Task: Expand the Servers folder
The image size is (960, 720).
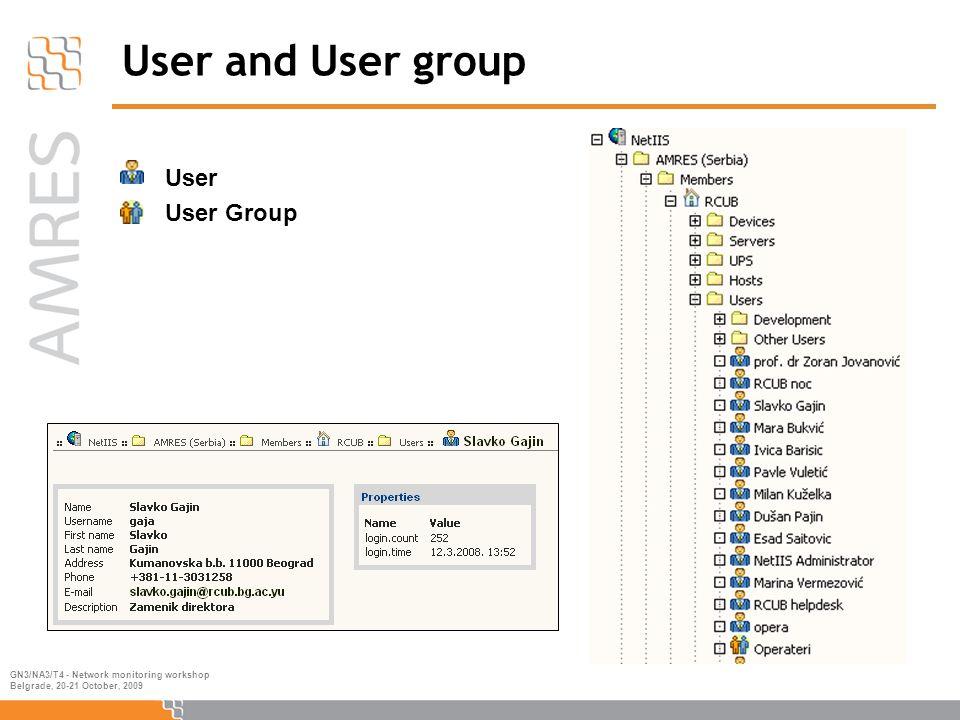Action: [x=695, y=240]
